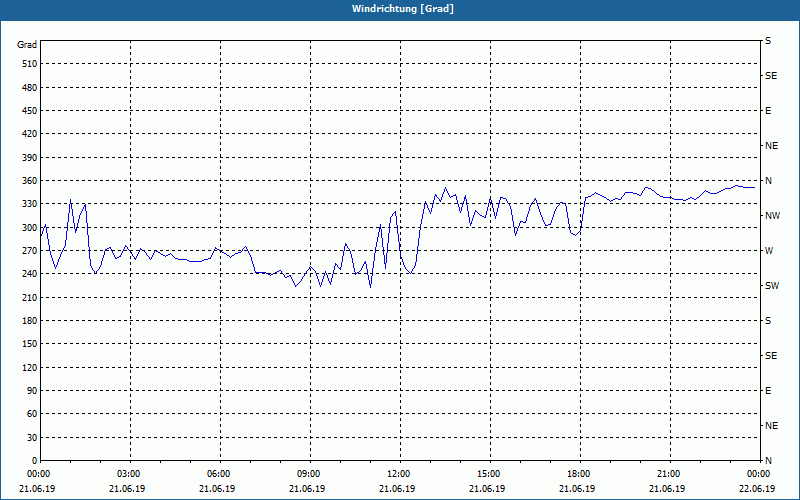Click the 06:00 time label
The image size is (800, 500).
(x=218, y=474)
